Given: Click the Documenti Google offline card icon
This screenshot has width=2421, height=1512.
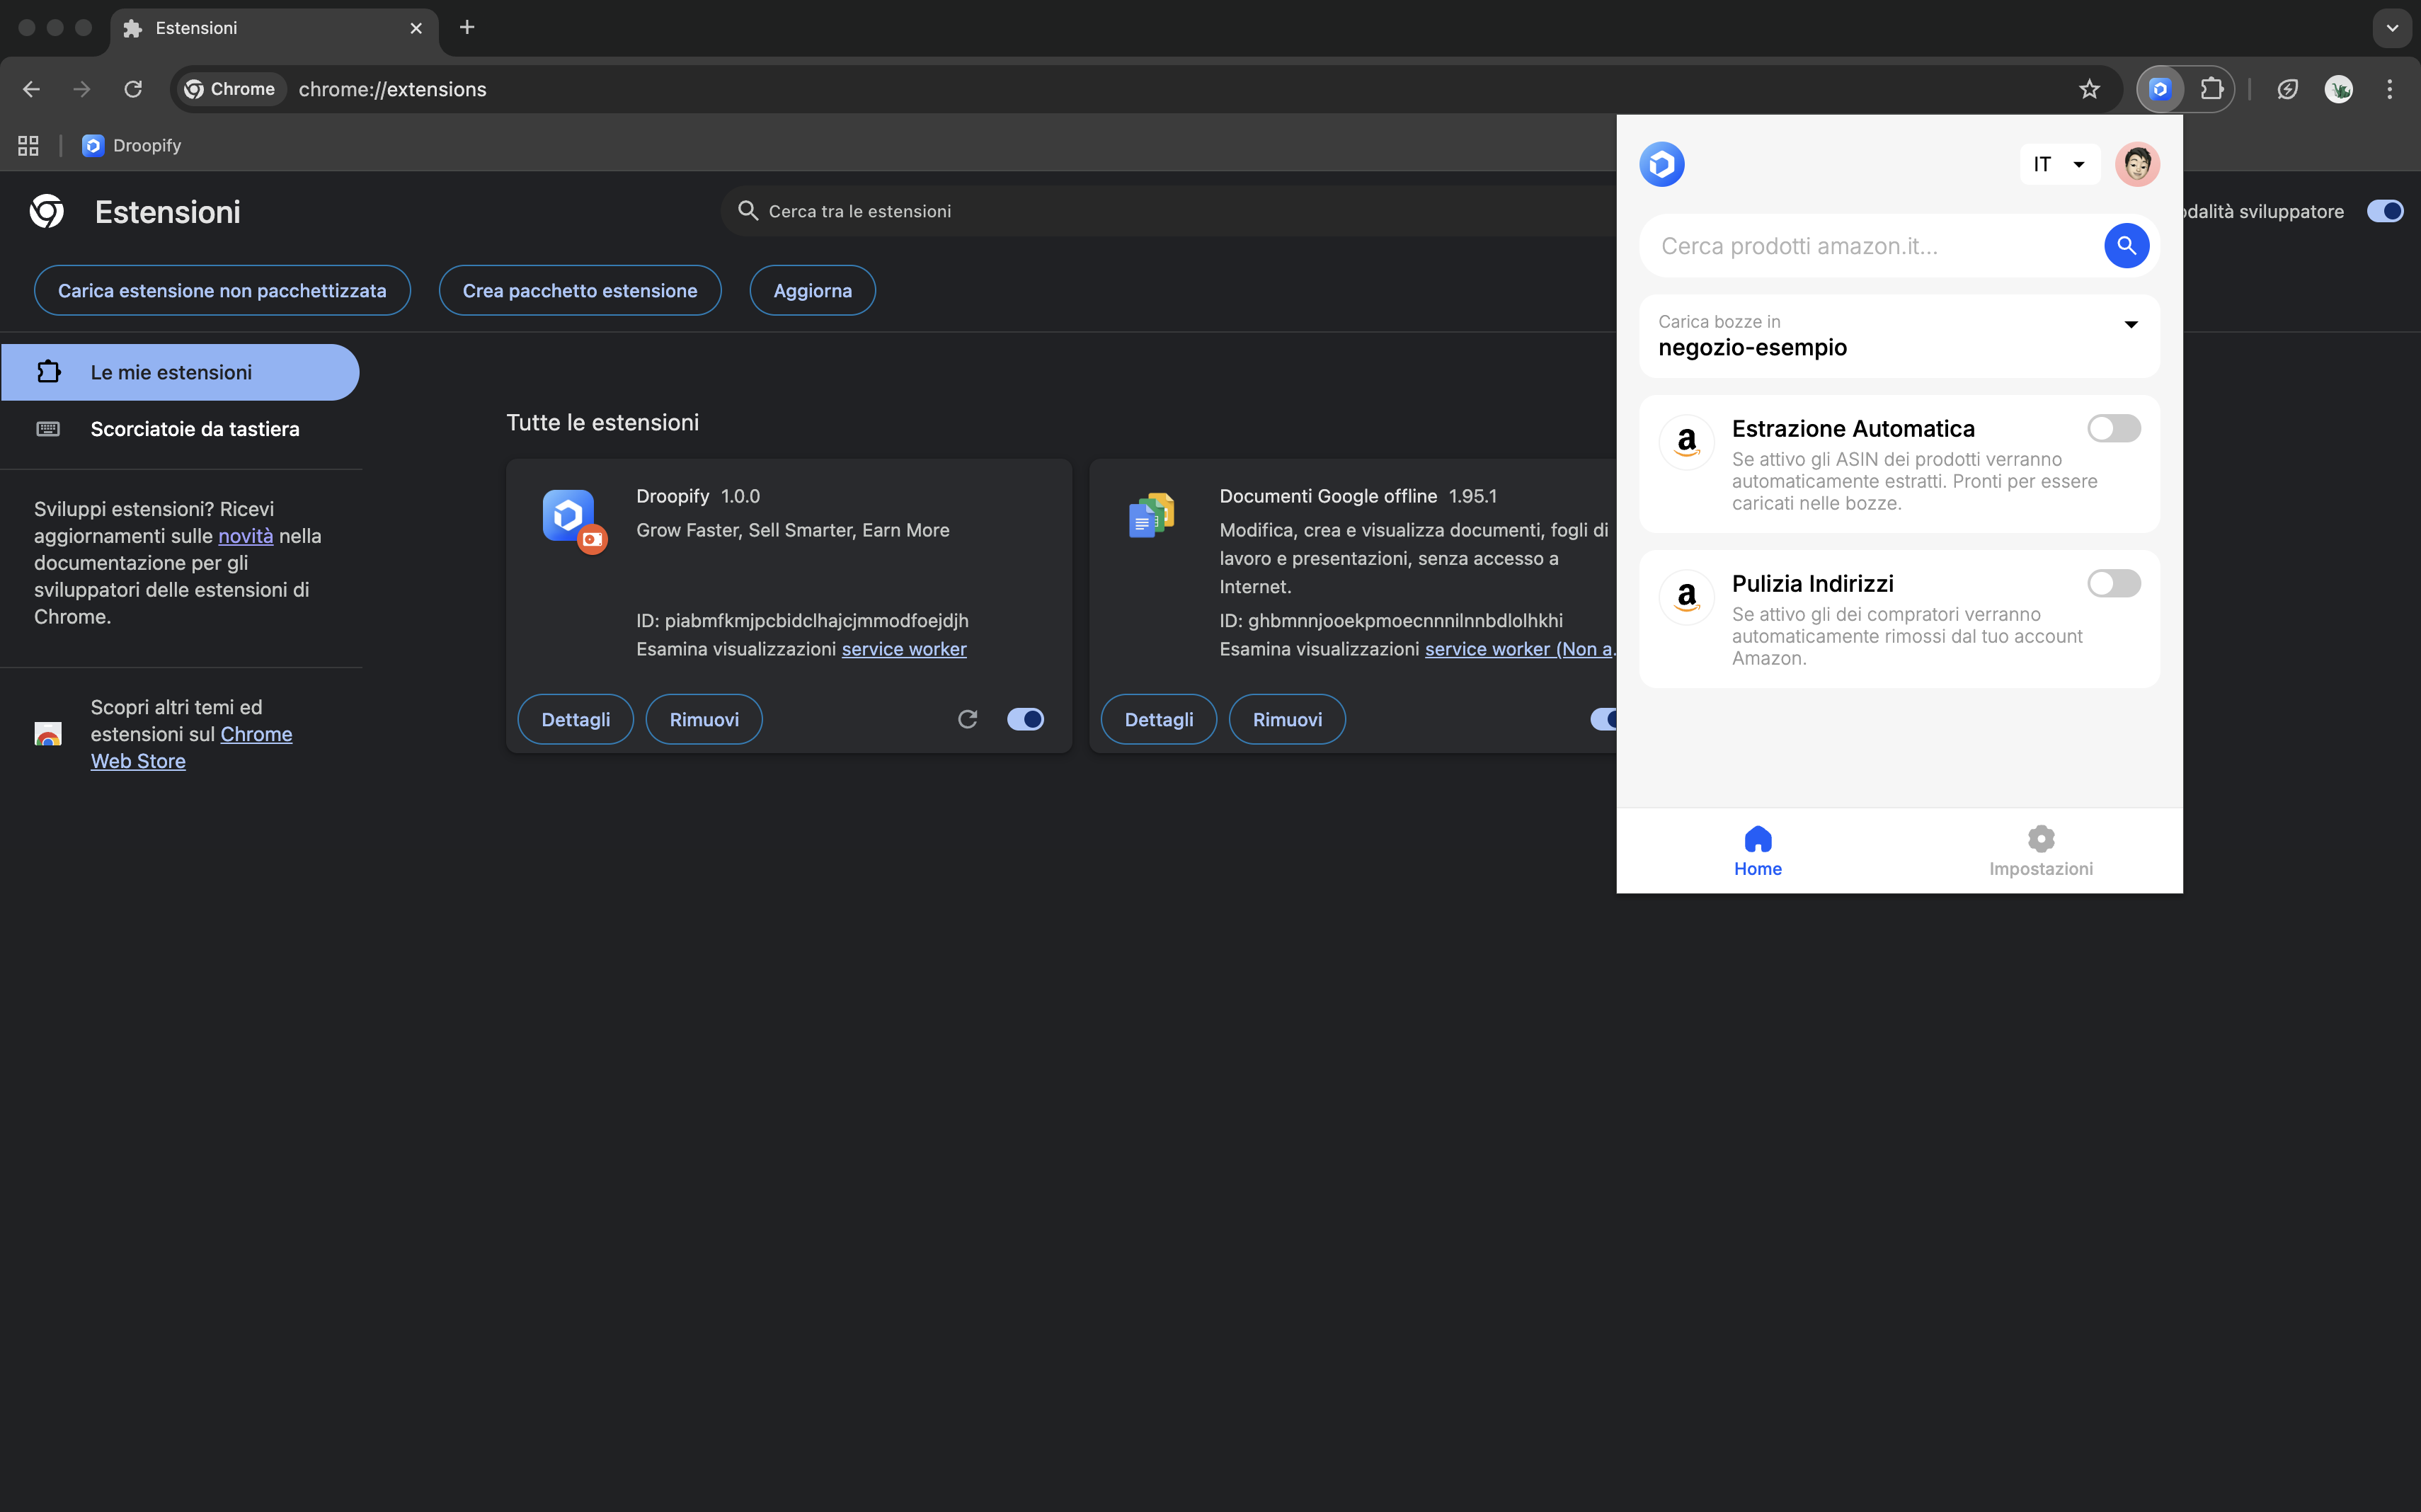Looking at the screenshot, I should (1151, 515).
